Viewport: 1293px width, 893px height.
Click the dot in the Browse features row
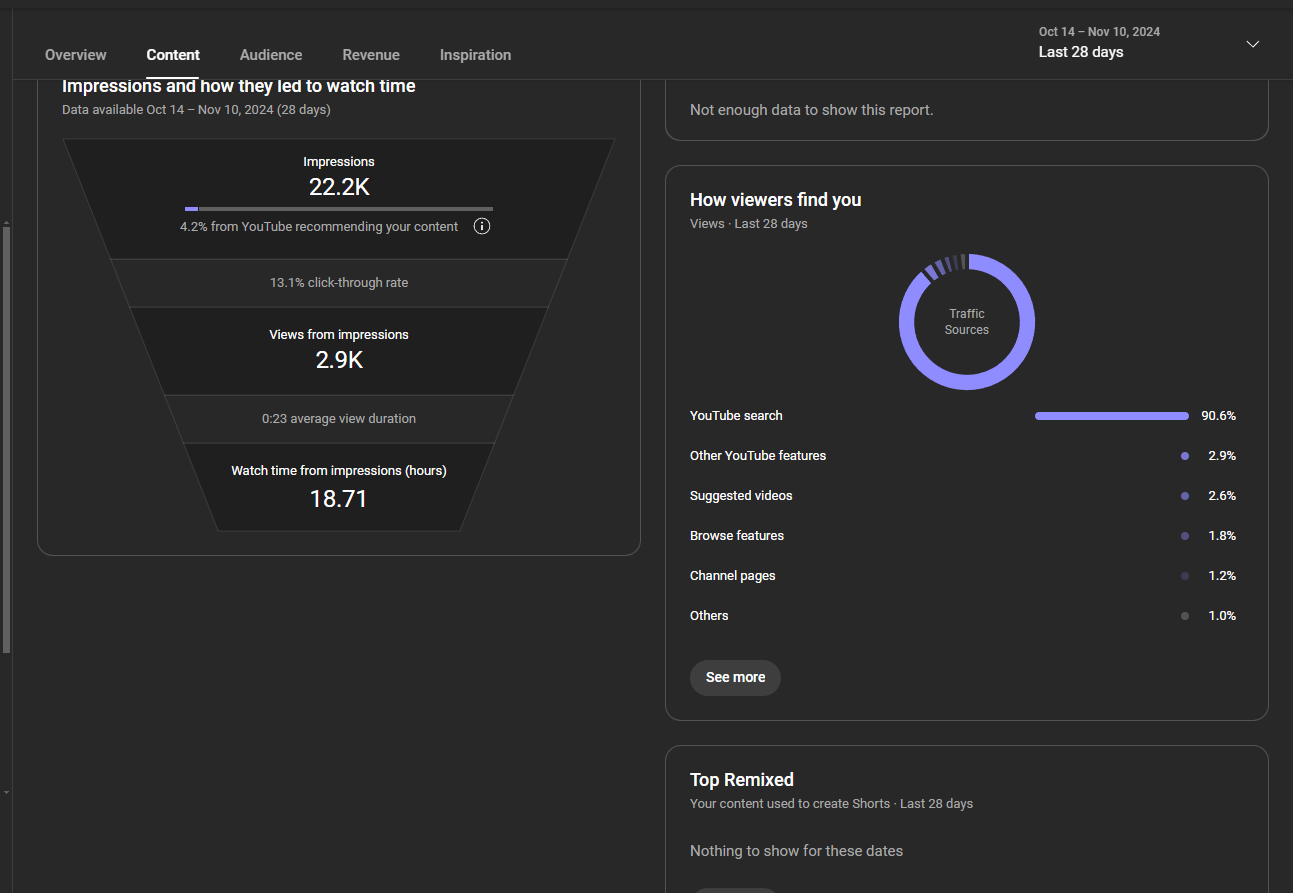click(x=1185, y=536)
